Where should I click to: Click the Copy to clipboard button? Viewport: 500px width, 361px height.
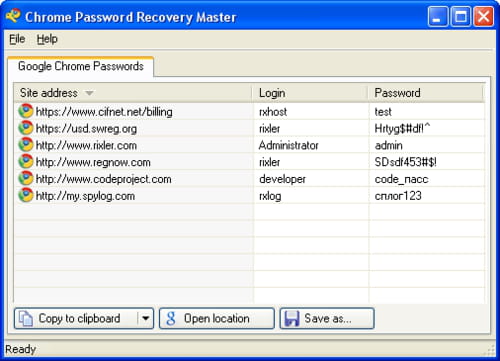click(76, 318)
